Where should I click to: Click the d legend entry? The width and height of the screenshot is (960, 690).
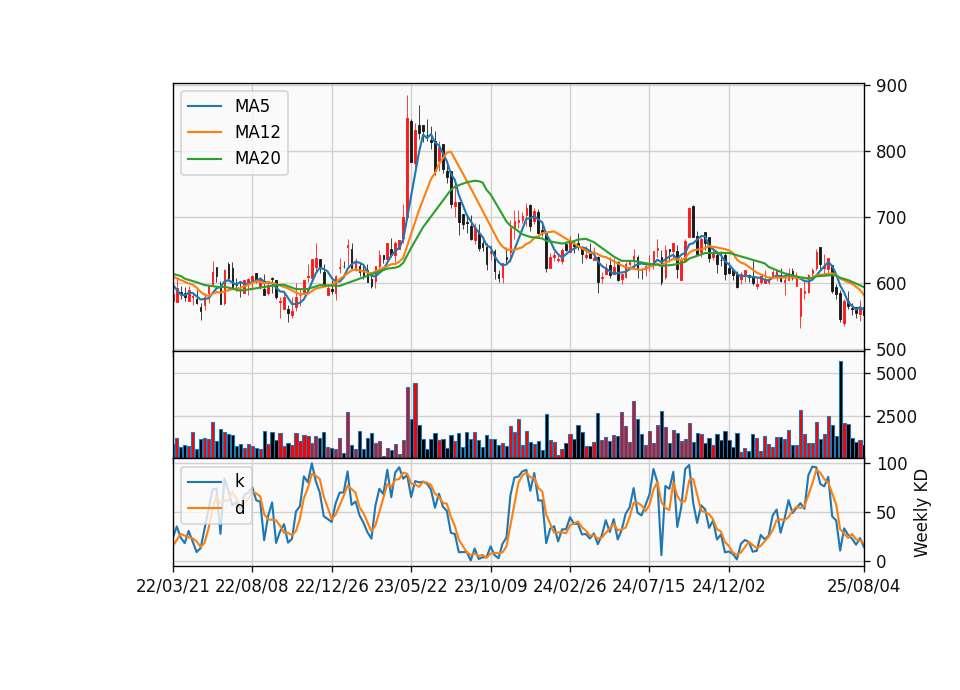(x=239, y=508)
